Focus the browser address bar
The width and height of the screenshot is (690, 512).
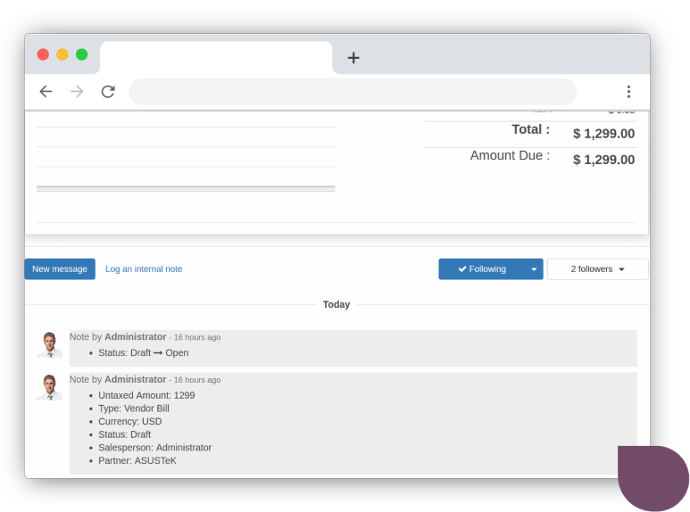[352, 92]
